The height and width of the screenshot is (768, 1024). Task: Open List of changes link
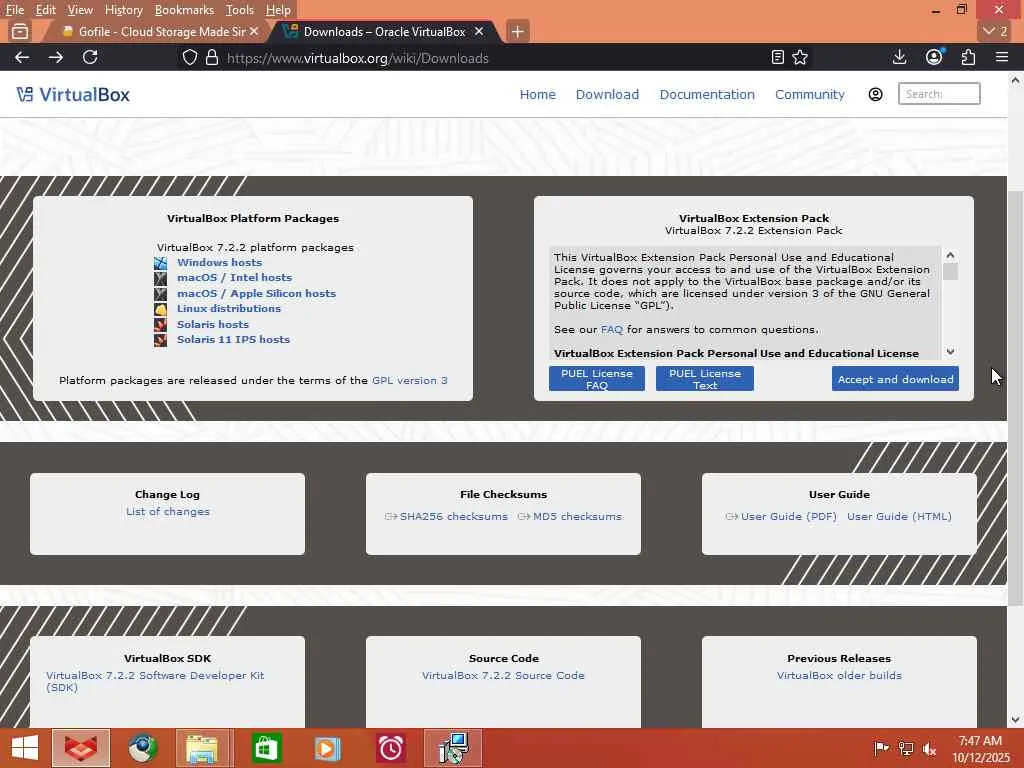tap(168, 511)
